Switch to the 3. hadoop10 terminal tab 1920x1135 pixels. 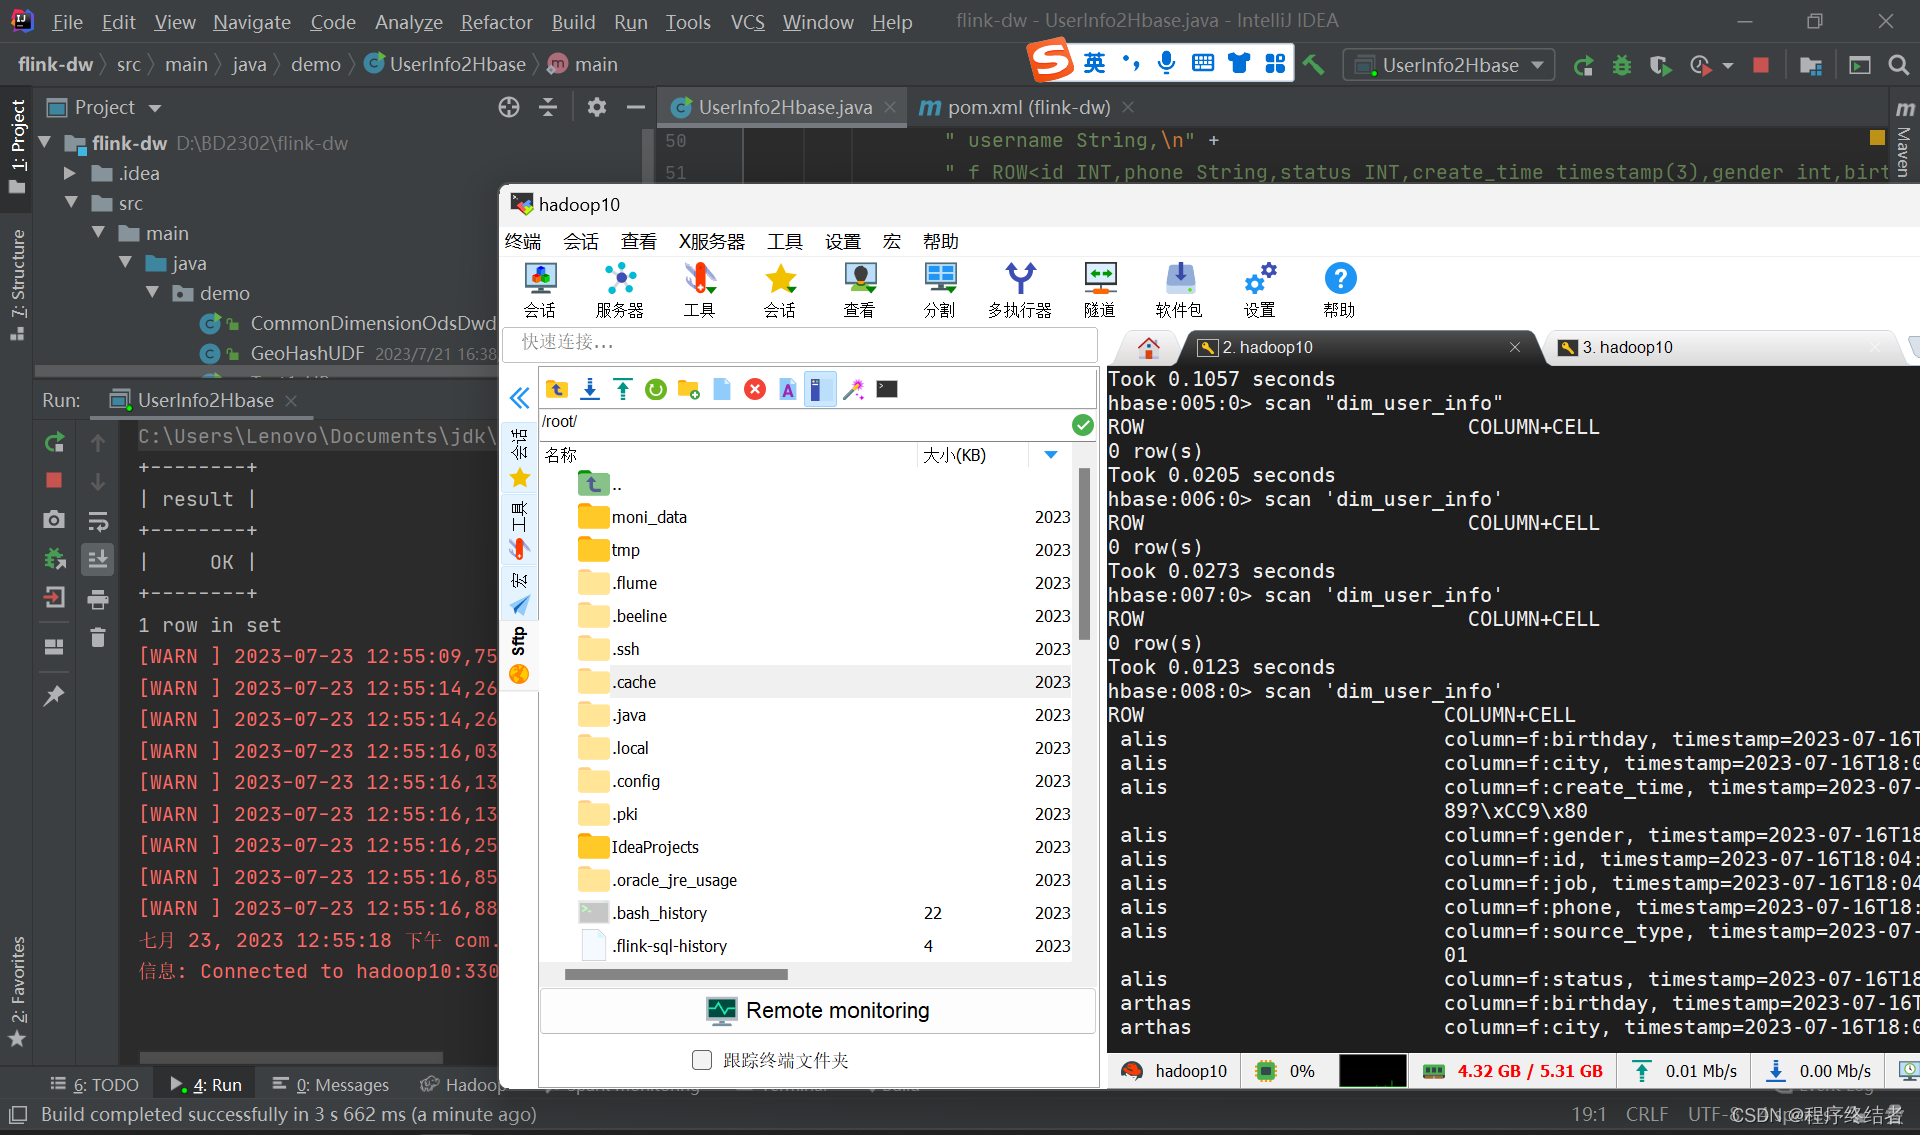pos(1626,347)
